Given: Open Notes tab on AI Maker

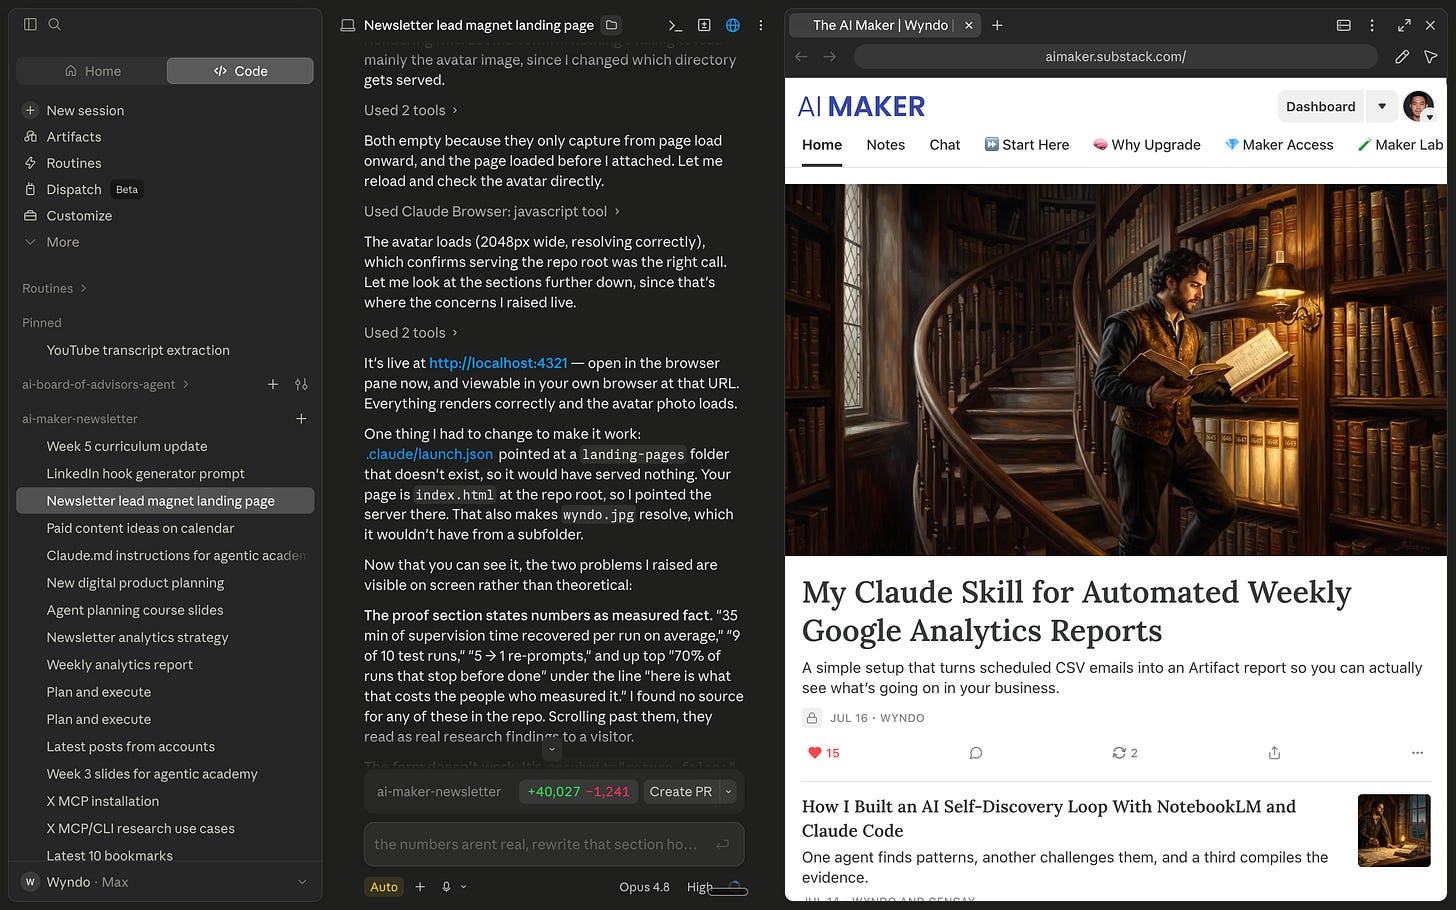Looking at the screenshot, I should (x=885, y=145).
